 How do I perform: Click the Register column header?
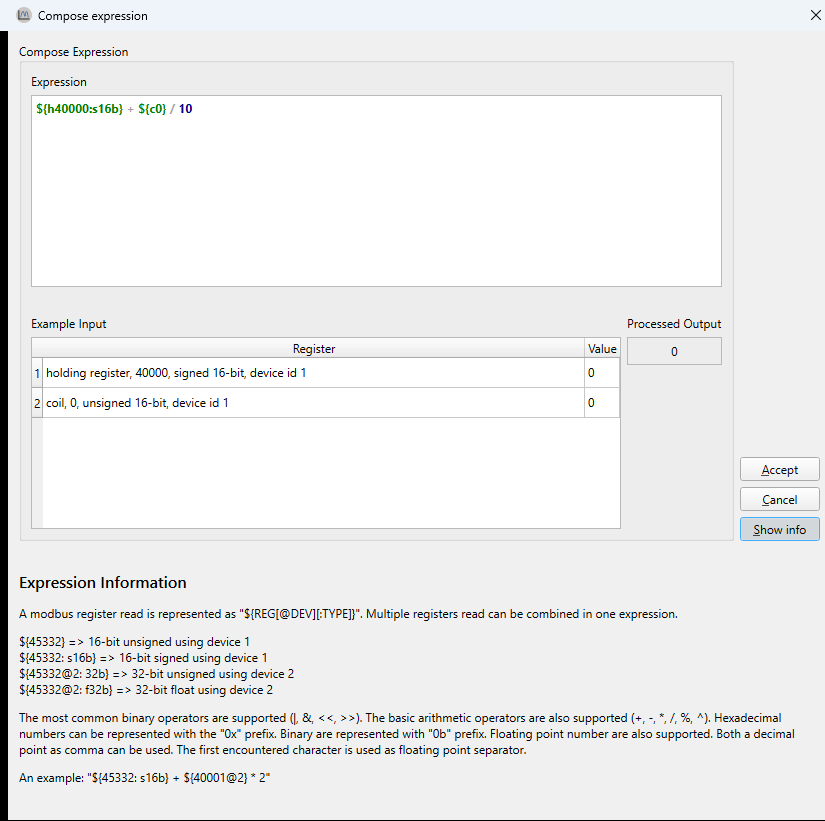pos(314,348)
